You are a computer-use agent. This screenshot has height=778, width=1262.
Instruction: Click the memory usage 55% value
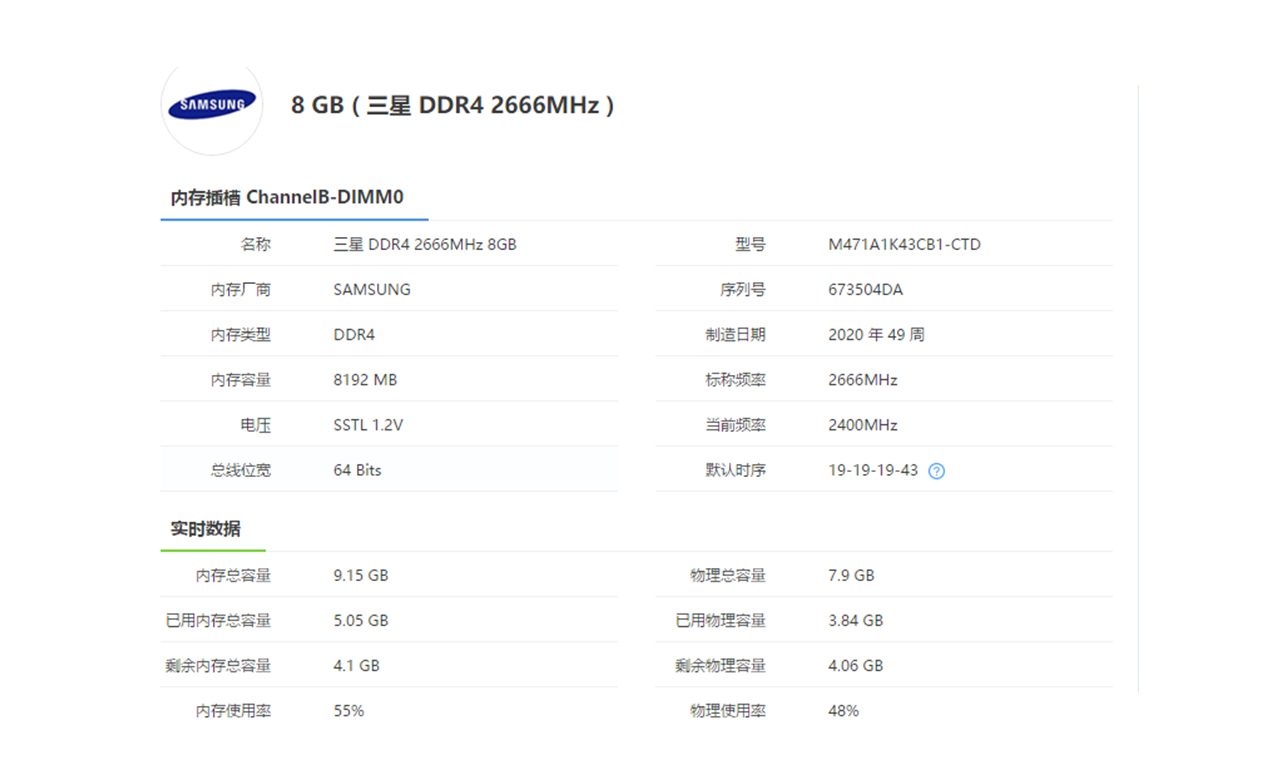pyautogui.click(x=349, y=711)
